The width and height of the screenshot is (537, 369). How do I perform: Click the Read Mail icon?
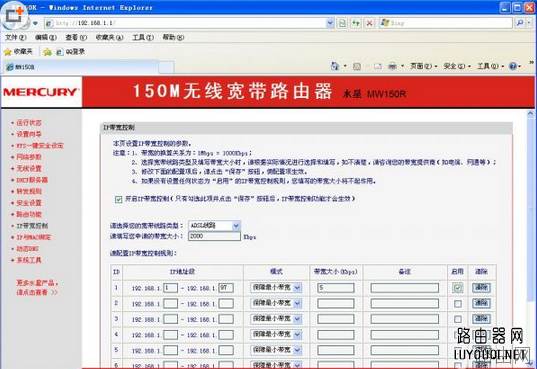[378, 66]
